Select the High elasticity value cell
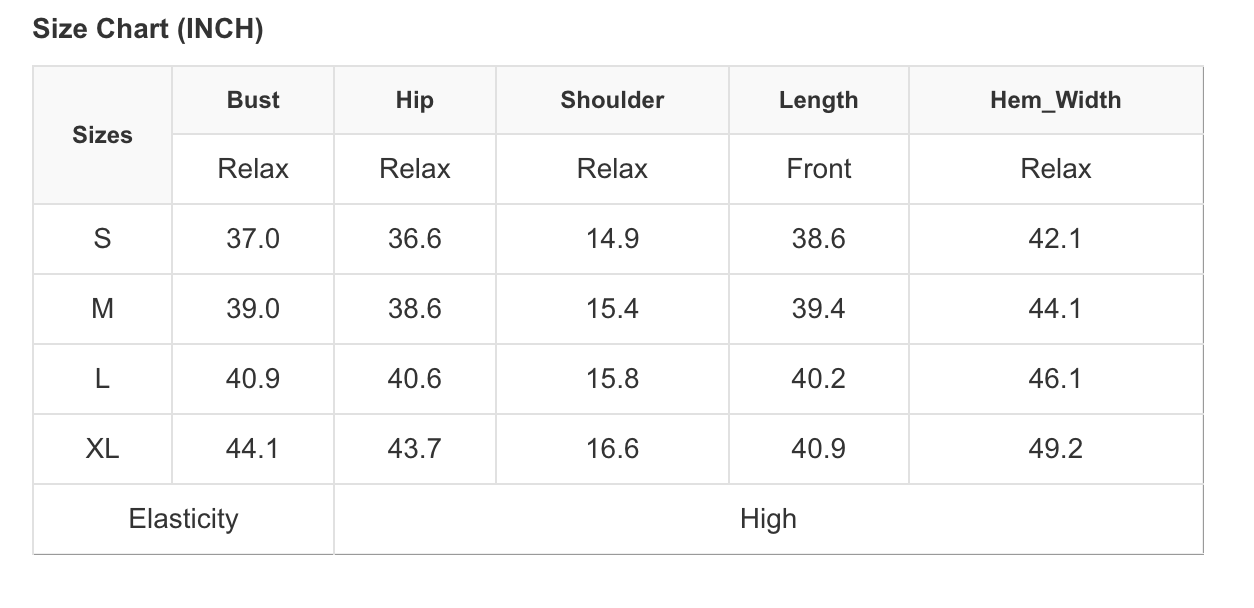1254x608 pixels. pos(768,519)
